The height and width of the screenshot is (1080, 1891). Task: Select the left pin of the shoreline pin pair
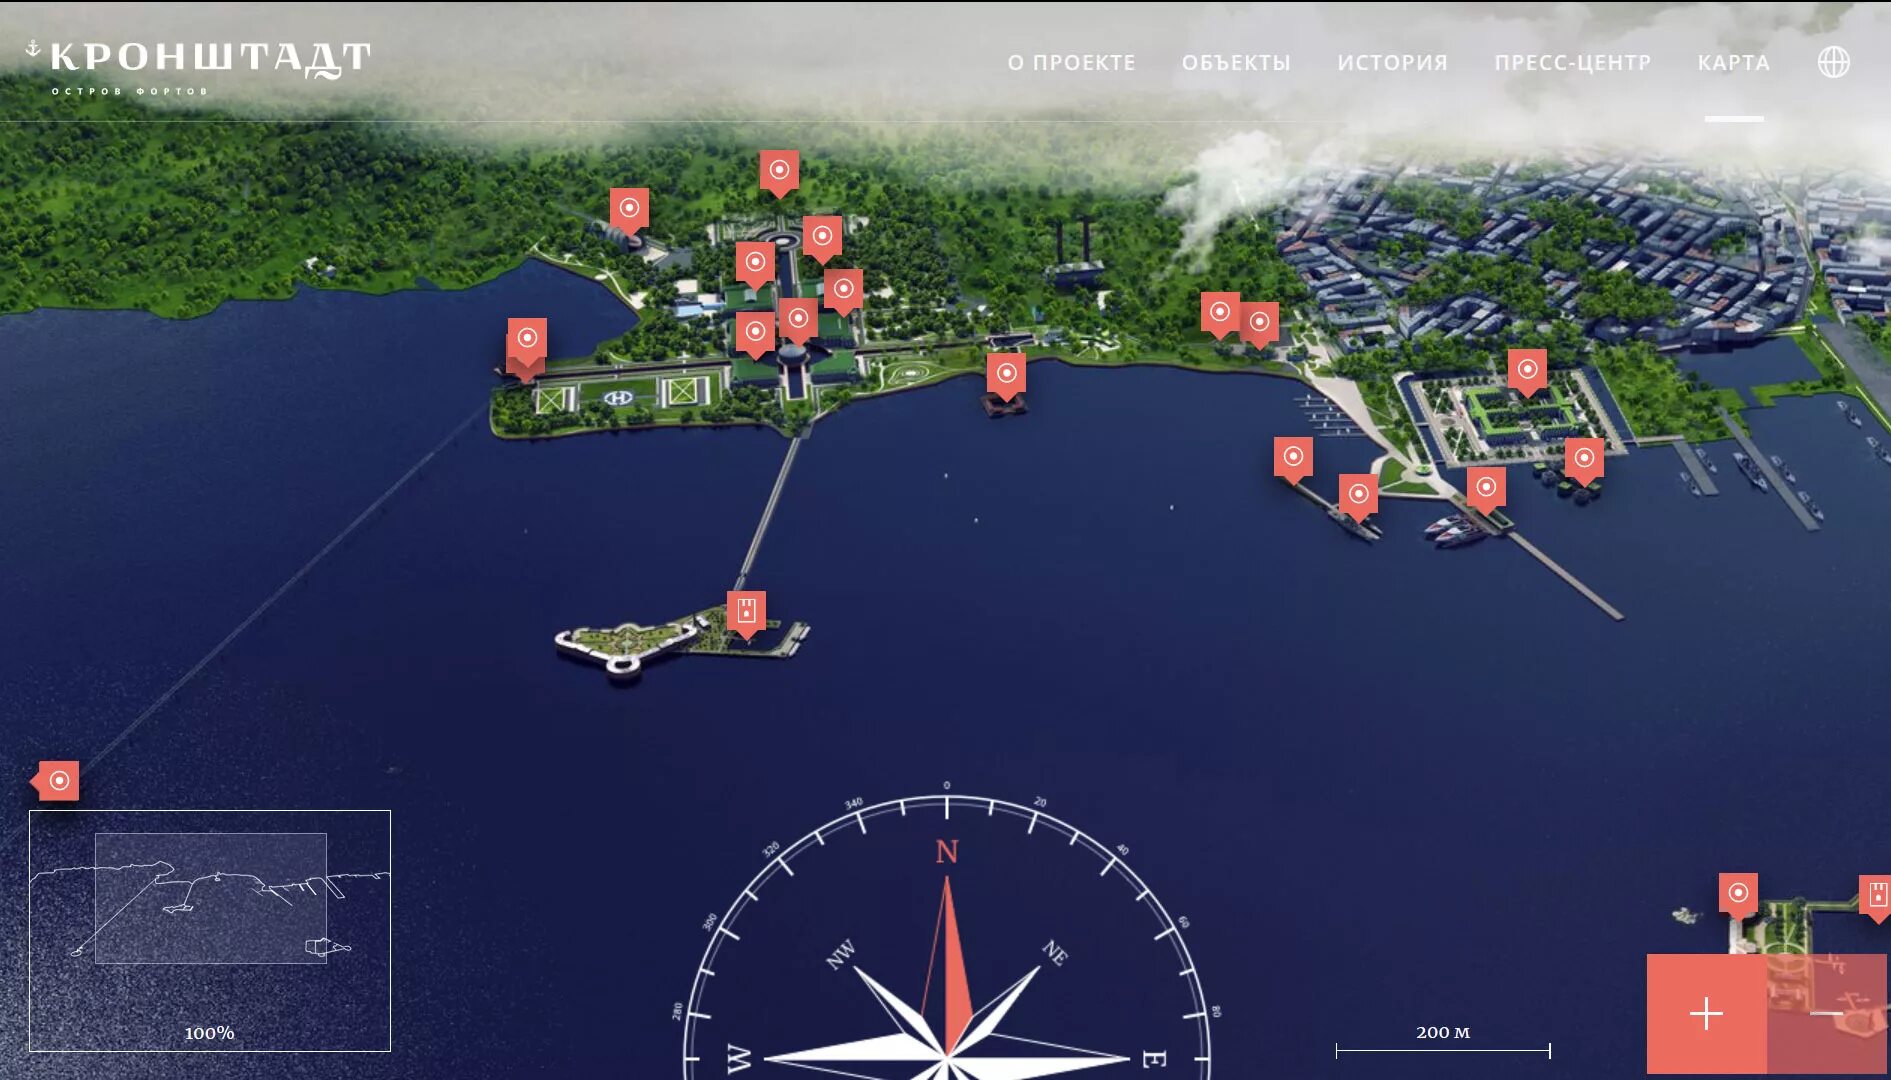tap(1220, 314)
